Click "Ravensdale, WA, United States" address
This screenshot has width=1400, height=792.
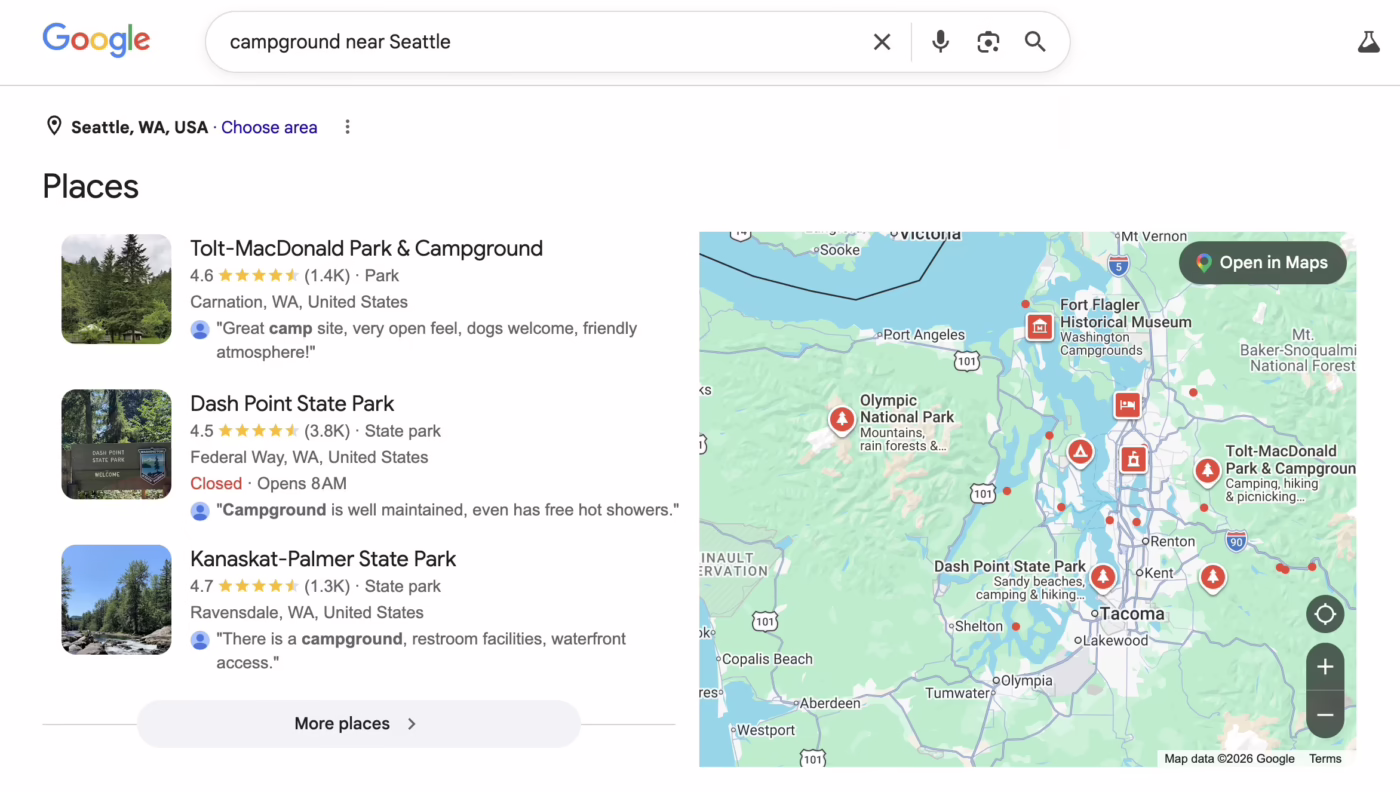(x=307, y=612)
